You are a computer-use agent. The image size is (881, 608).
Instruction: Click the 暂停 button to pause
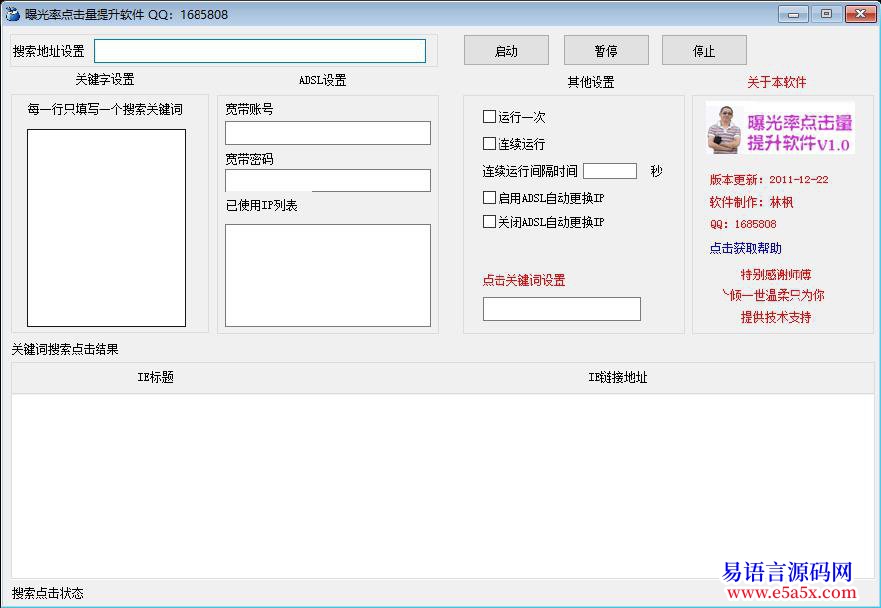[605, 49]
